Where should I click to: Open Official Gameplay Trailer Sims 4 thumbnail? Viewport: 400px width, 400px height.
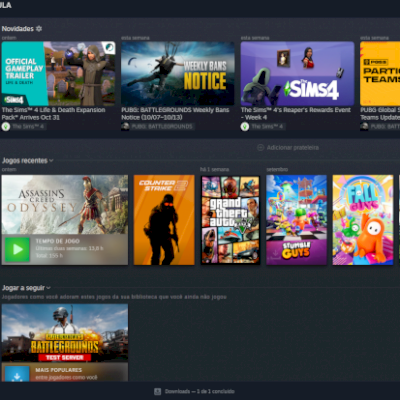tap(58, 74)
